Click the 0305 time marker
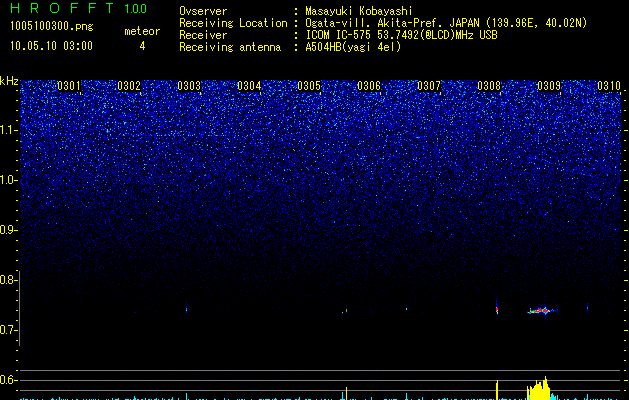Screen dimensions: 629x400 click(x=309, y=86)
